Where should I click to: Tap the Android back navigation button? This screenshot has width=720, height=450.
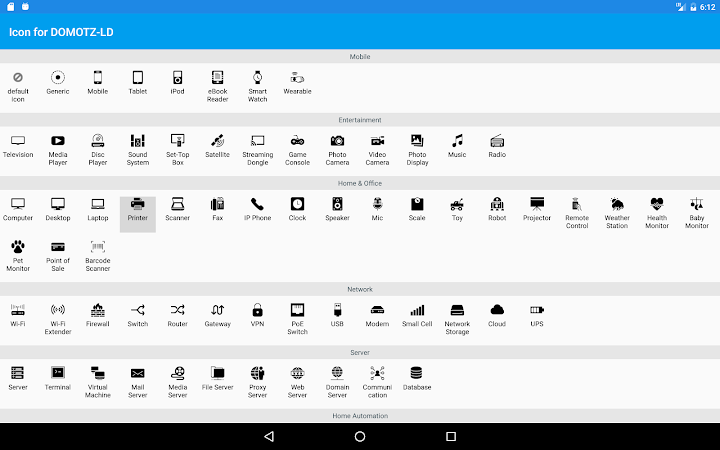point(270,436)
